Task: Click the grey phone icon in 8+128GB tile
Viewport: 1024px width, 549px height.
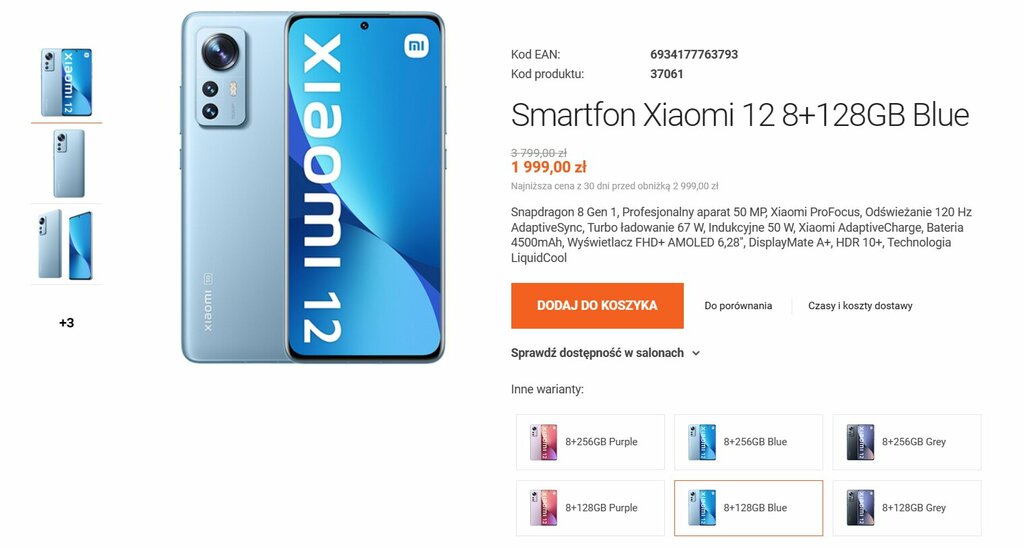Action: [x=860, y=508]
